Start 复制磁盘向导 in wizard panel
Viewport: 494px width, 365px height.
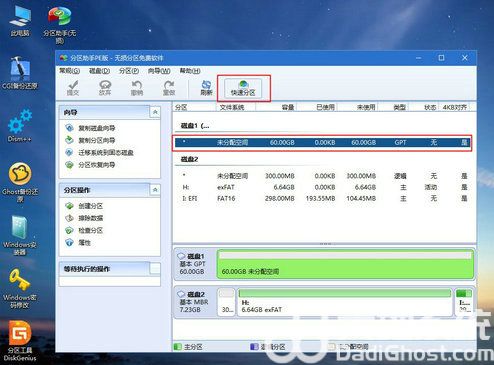[x=97, y=128]
